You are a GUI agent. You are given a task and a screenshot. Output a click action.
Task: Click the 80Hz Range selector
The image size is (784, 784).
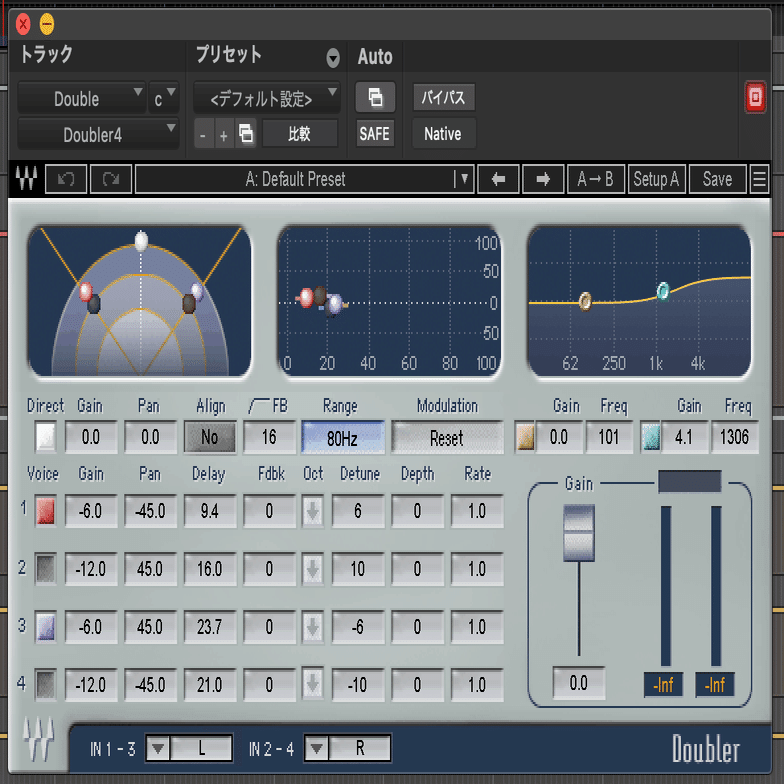click(x=343, y=438)
